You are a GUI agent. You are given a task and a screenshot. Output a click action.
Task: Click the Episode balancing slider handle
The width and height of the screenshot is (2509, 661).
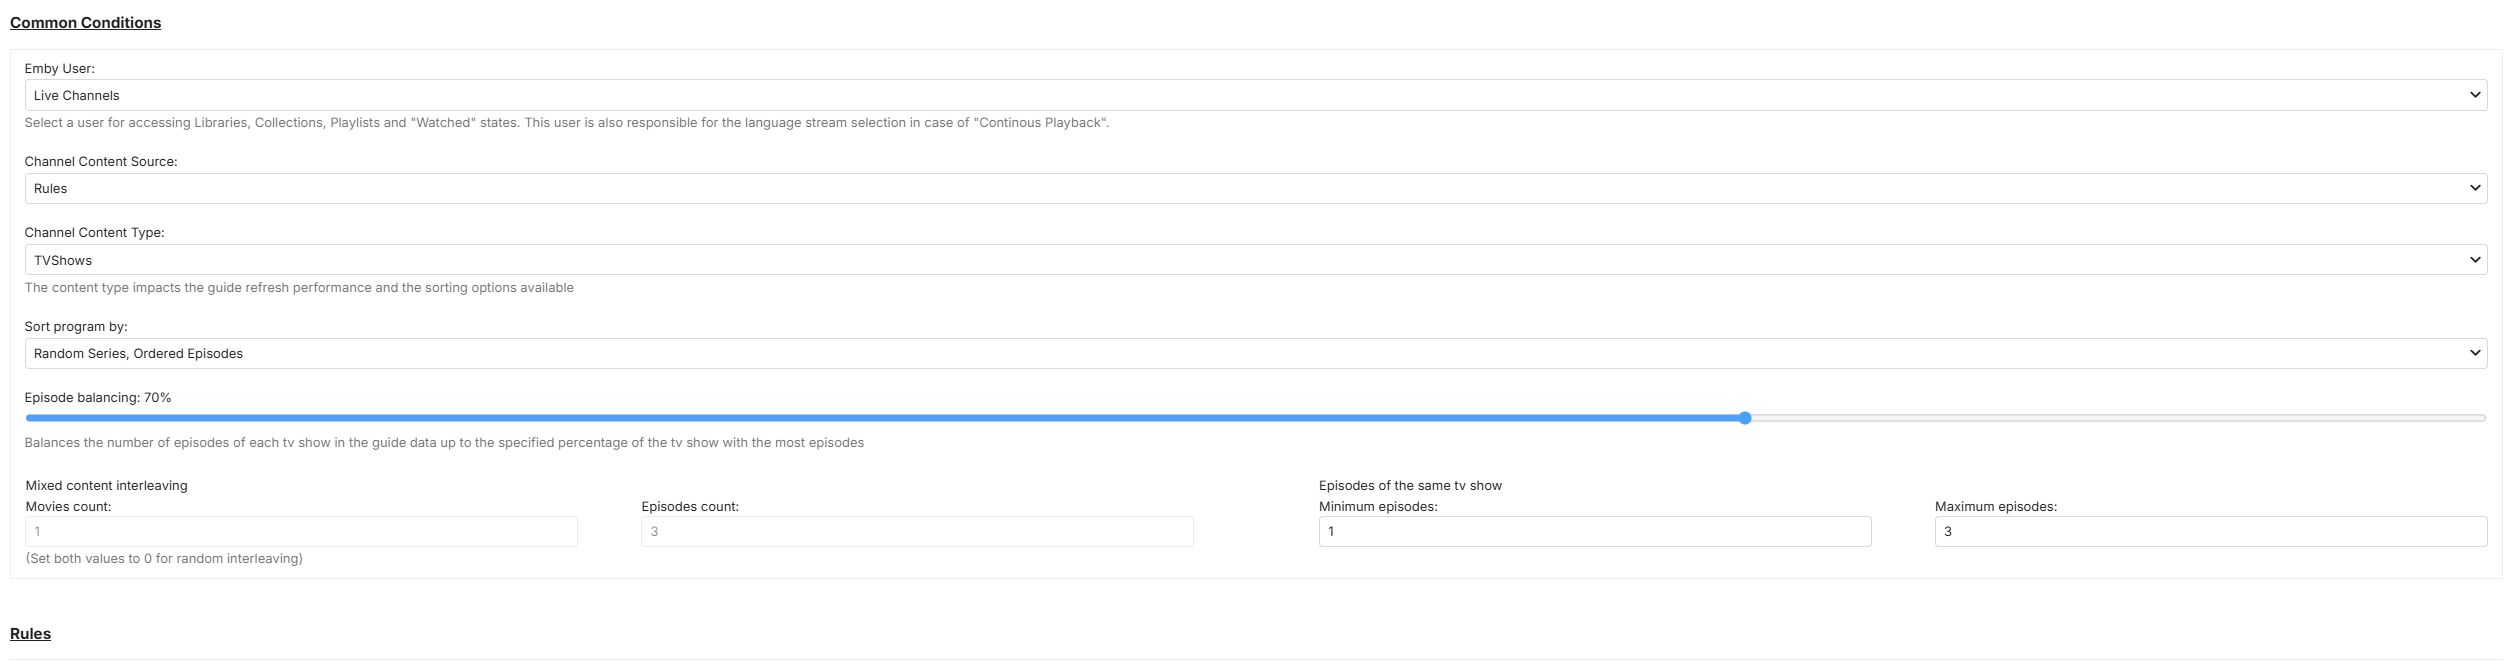pos(1745,418)
